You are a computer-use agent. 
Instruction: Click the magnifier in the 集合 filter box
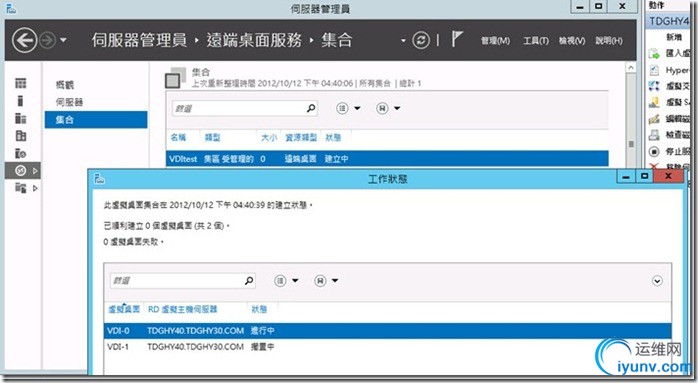coord(311,108)
